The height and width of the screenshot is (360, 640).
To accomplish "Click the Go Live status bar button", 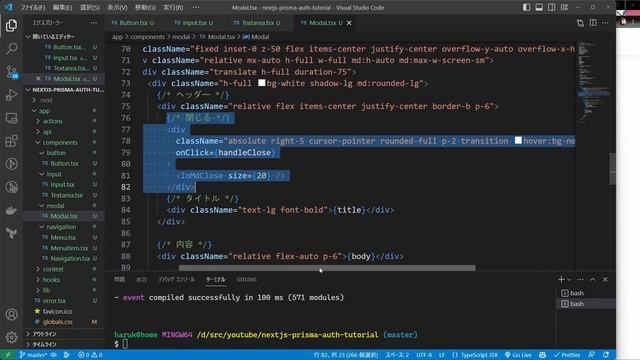I will coord(518,355).
